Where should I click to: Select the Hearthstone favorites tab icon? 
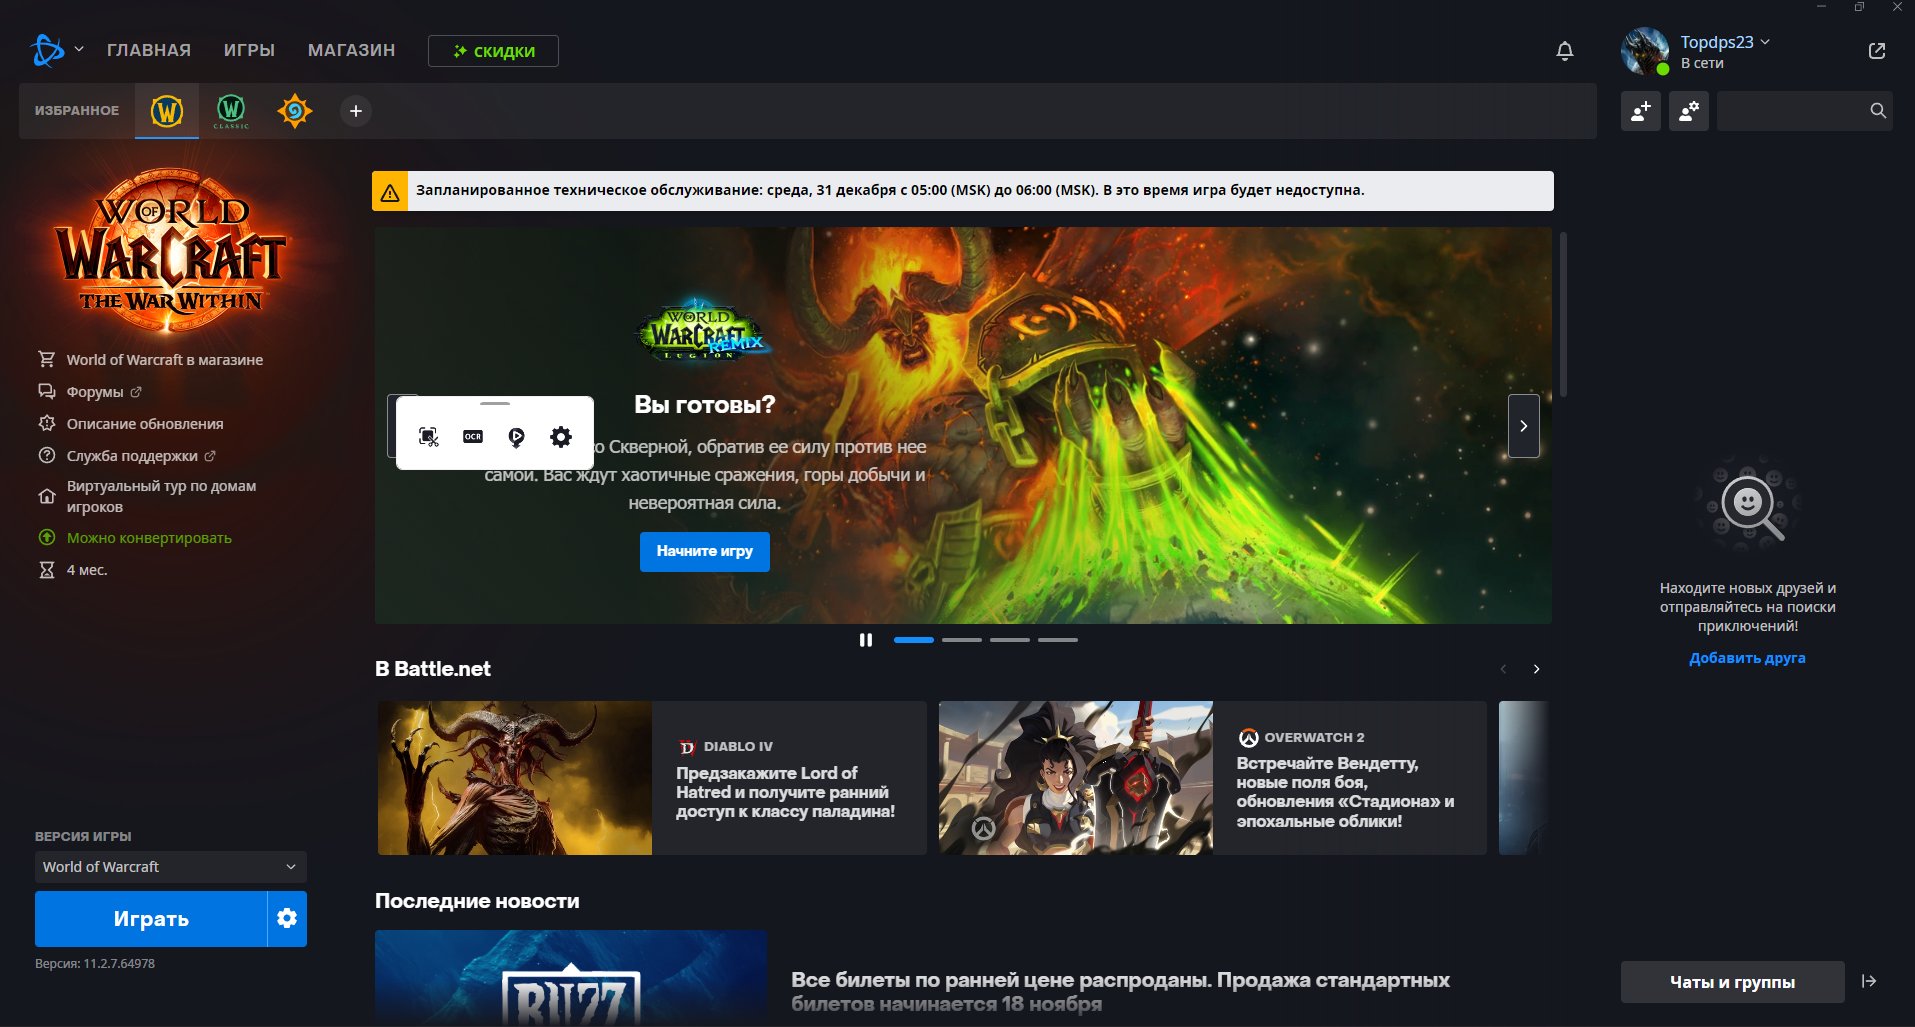point(292,111)
